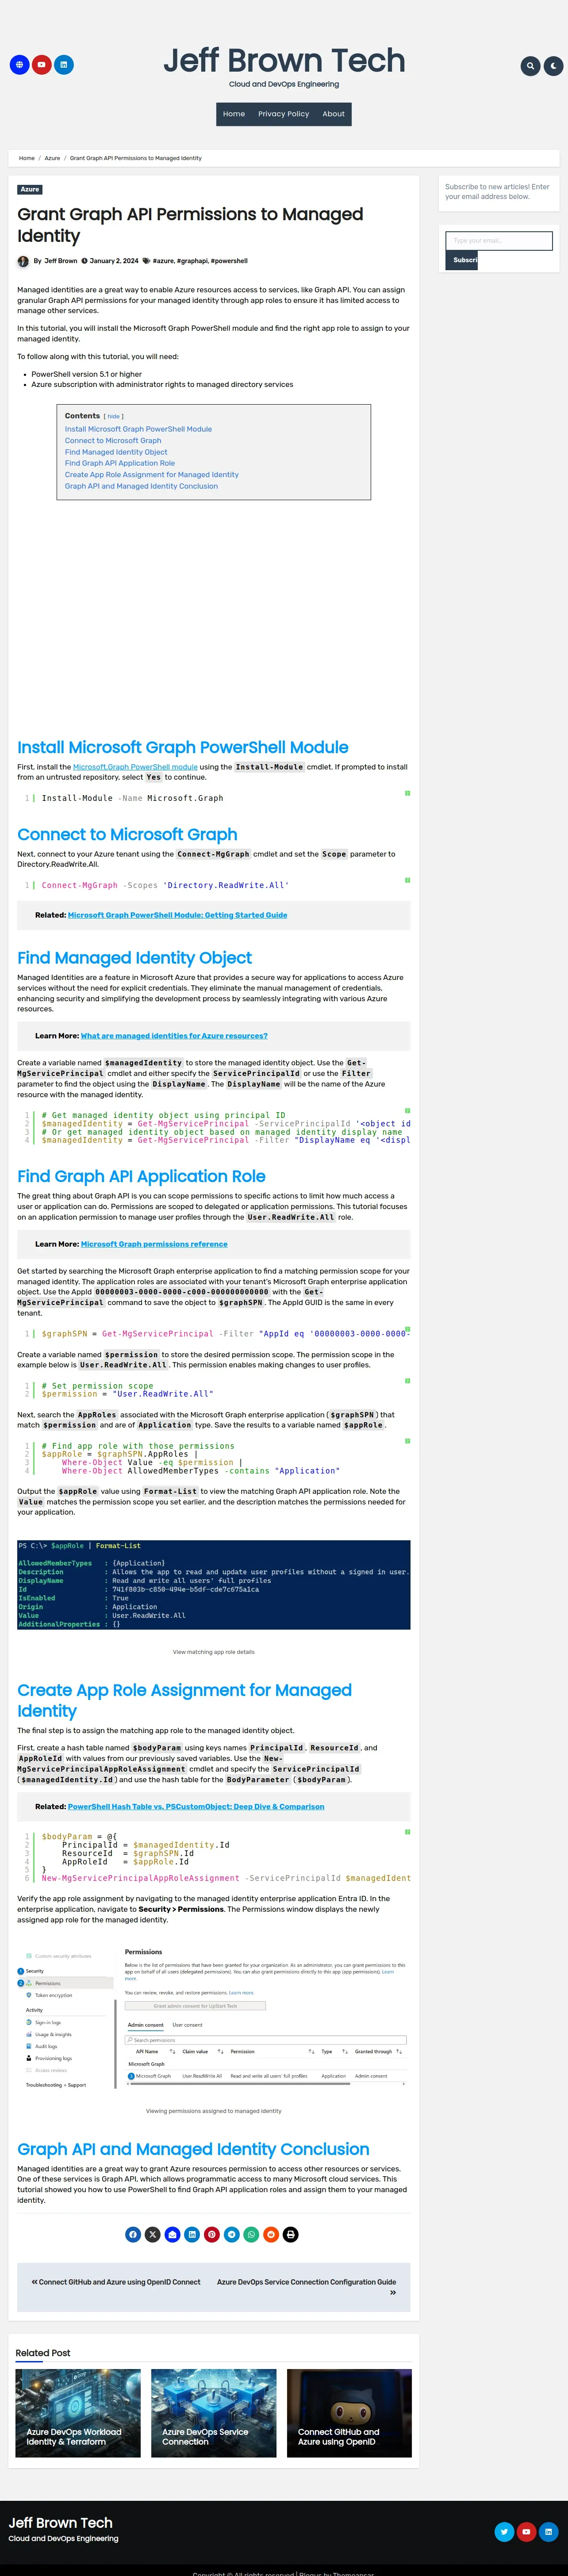
Task: Open Microsoft Graph PowerShell Getting Started Guide
Action: click(177, 915)
